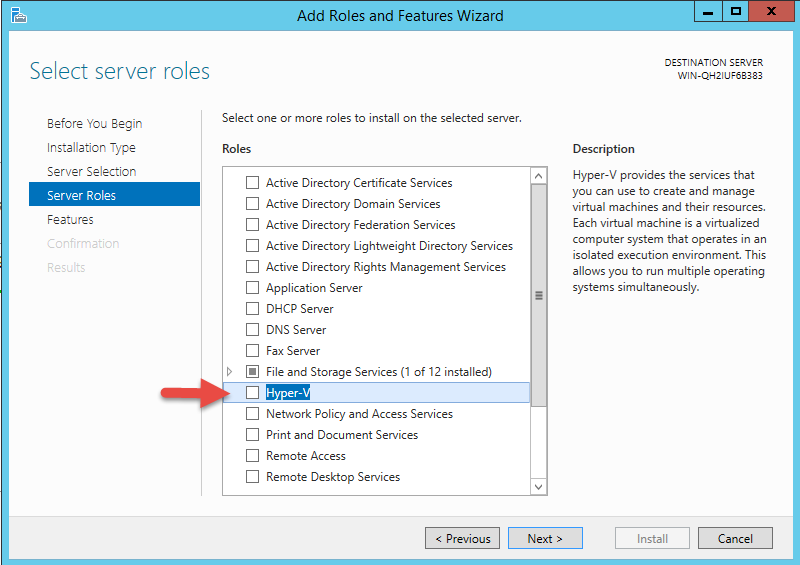Expand File and Storage Services tree arrow
Screen dimensions: 800x565
click(x=230, y=372)
